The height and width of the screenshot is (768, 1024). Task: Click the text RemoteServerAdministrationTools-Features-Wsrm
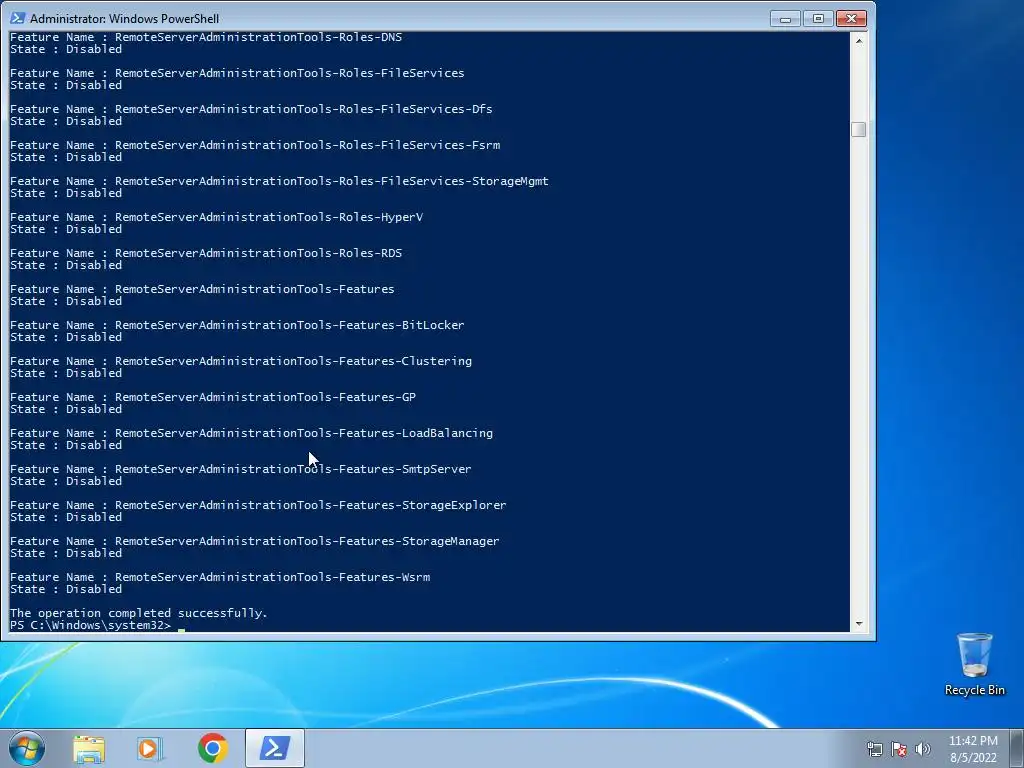pyautogui.click(x=272, y=577)
